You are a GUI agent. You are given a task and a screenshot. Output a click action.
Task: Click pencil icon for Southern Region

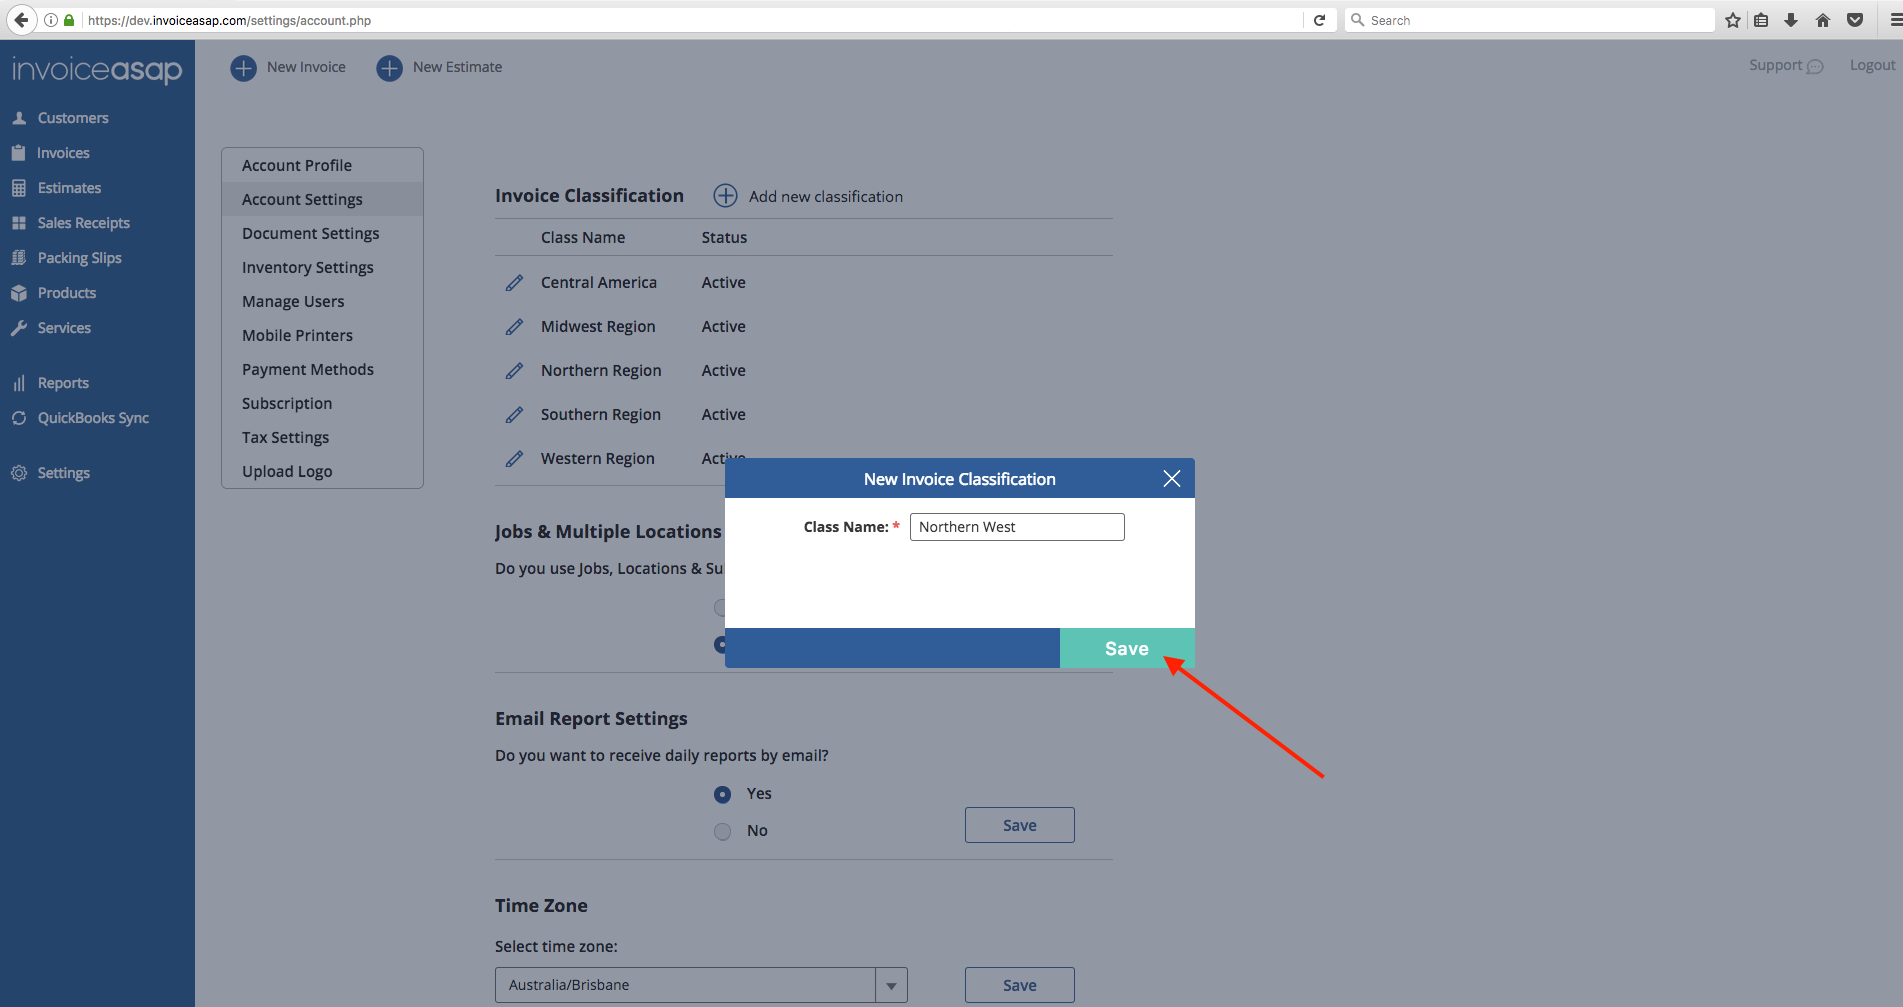(x=514, y=415)
